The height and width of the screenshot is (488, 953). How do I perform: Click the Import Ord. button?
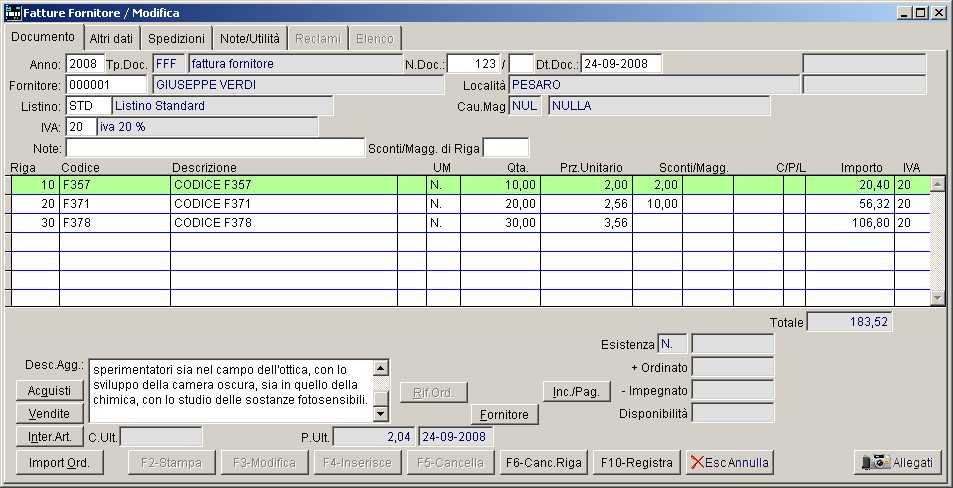(60, 462)
